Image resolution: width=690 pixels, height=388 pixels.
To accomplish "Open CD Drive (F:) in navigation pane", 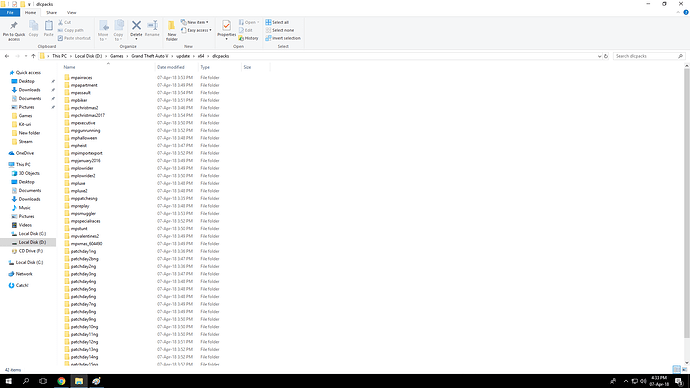I will coord(30,251).
